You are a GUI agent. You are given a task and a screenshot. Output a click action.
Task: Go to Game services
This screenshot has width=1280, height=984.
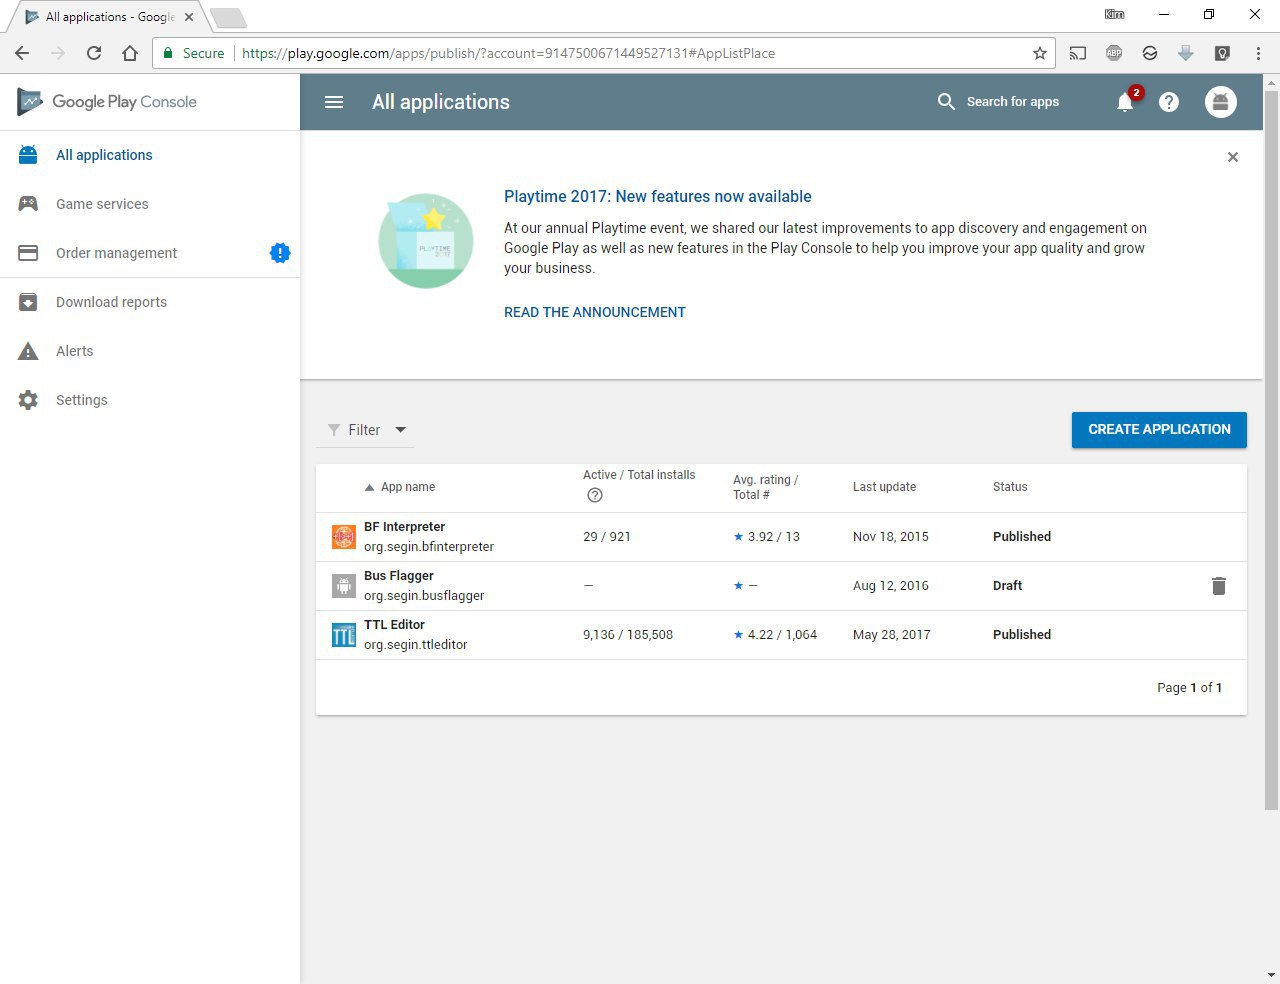point(102,204)
